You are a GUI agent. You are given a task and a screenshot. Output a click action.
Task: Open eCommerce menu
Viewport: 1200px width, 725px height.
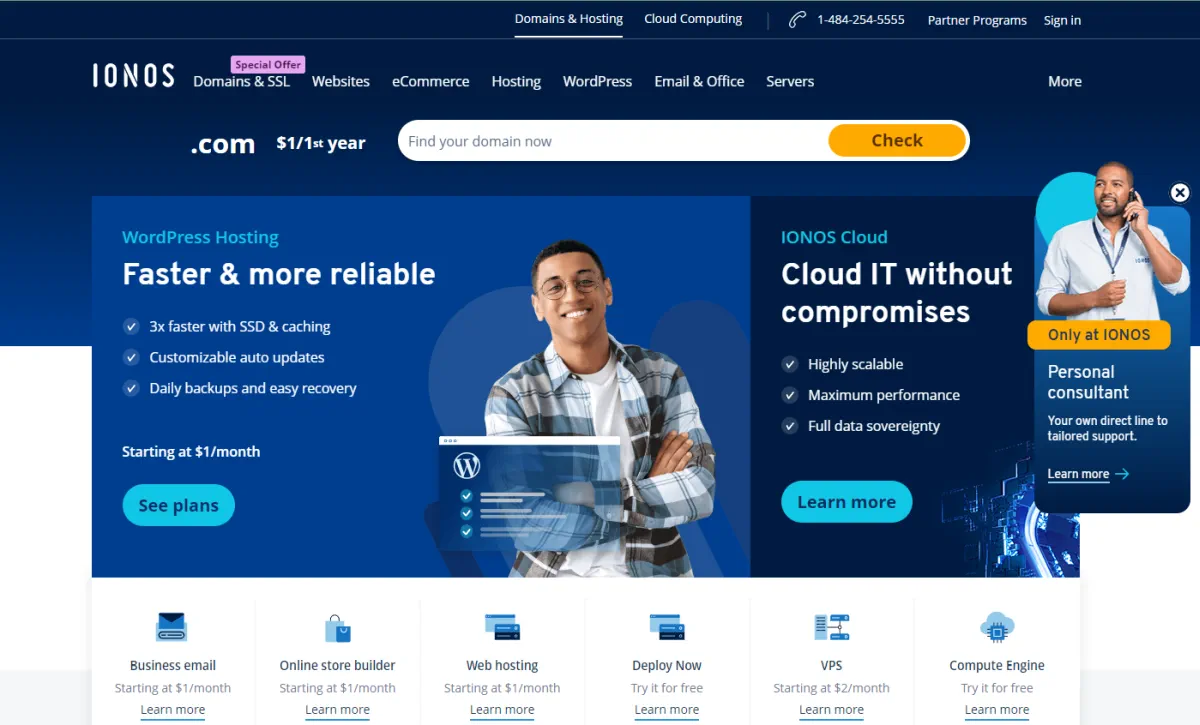[x=431, y=81]
